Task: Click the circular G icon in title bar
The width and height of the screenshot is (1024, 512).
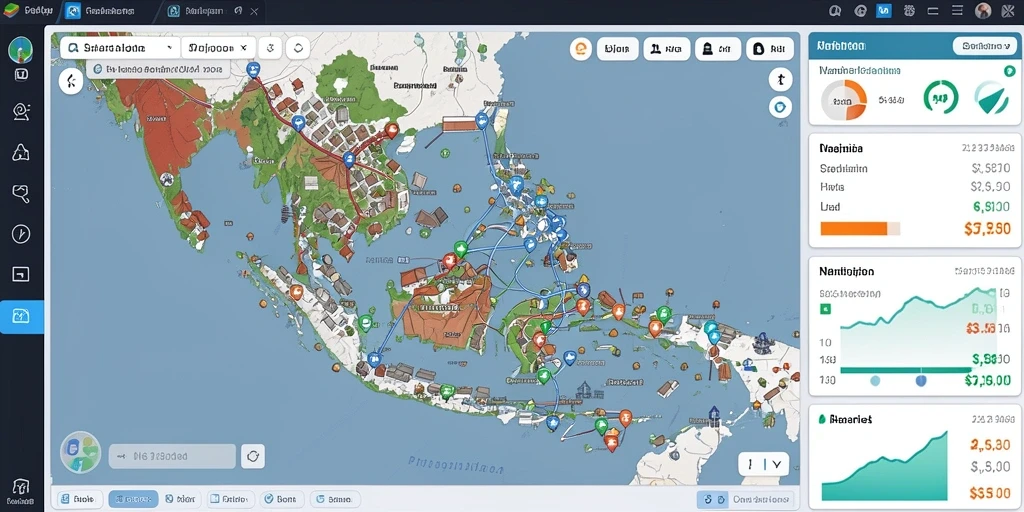Action: click(x=861, y=10)
